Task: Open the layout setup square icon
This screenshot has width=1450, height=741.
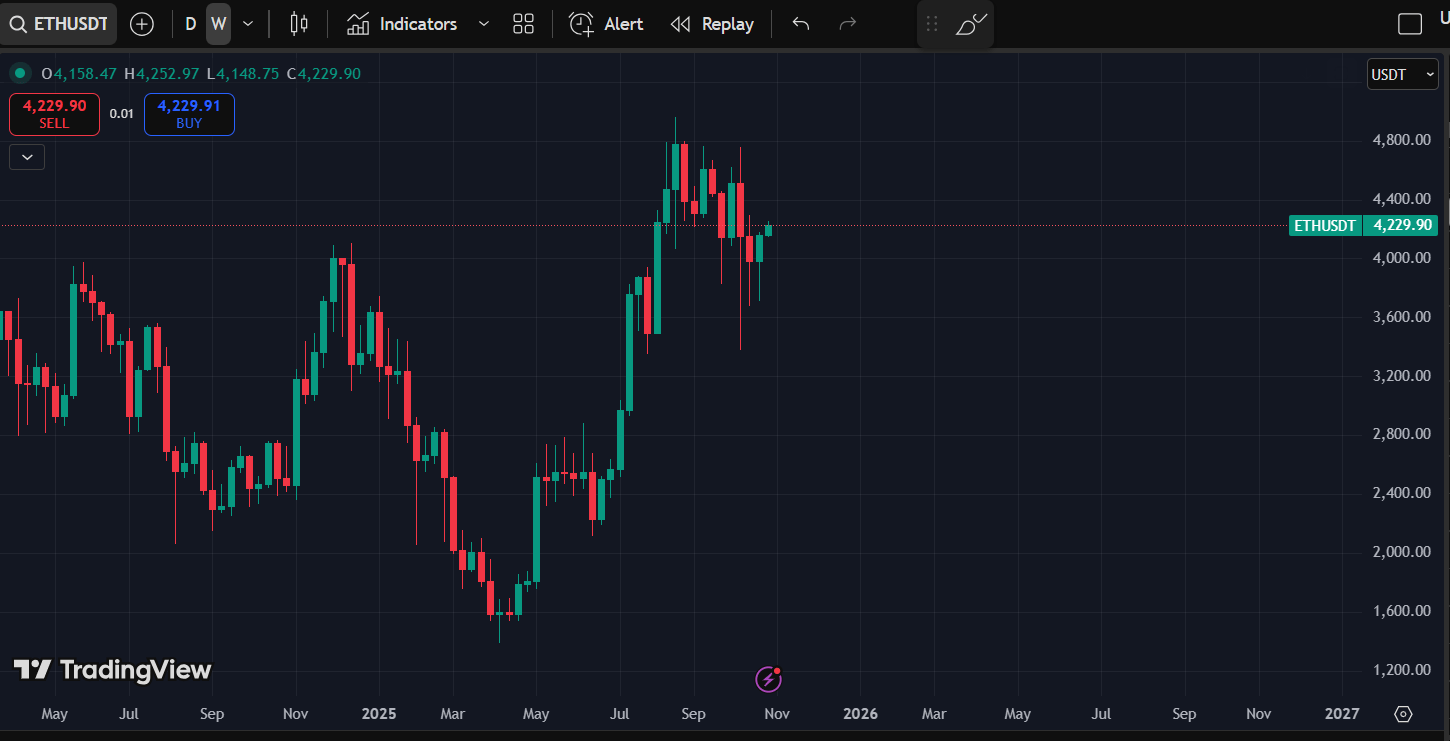Action: [1410, 24]
